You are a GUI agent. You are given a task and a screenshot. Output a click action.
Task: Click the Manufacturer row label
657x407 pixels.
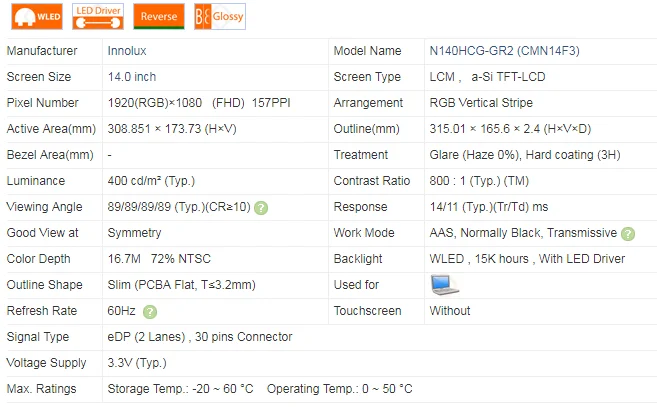point(42,51)
